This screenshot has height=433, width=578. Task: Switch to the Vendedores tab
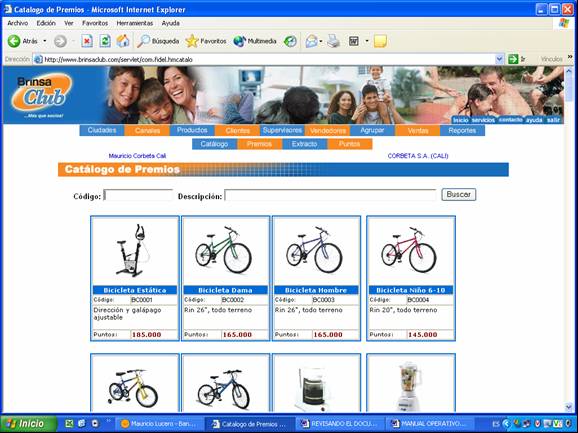point(328,130)
